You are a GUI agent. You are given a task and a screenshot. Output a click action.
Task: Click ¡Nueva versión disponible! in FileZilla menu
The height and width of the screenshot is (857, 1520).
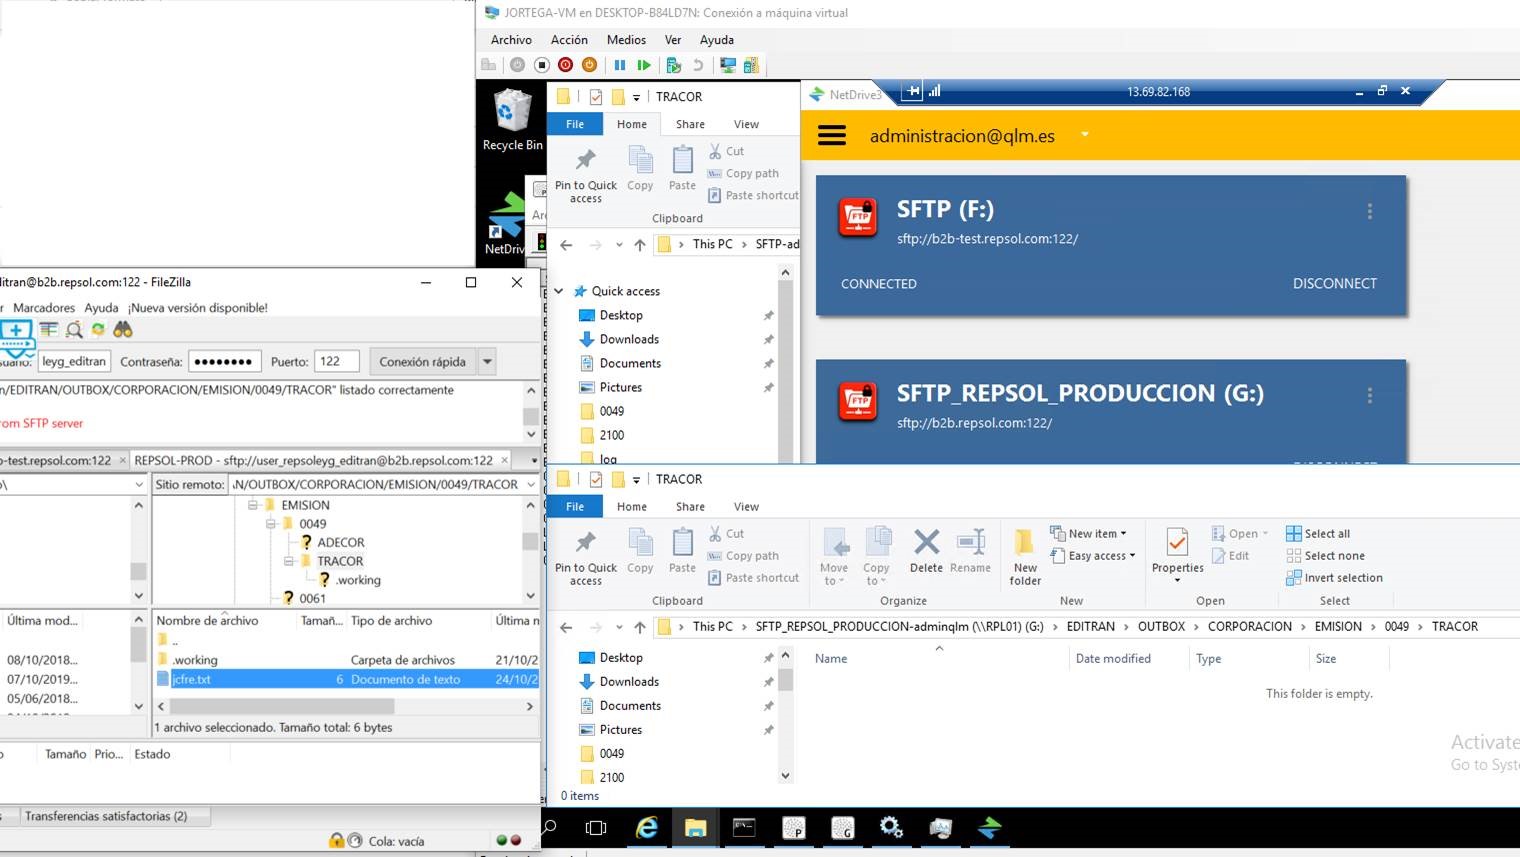click(x=198, y=308)
